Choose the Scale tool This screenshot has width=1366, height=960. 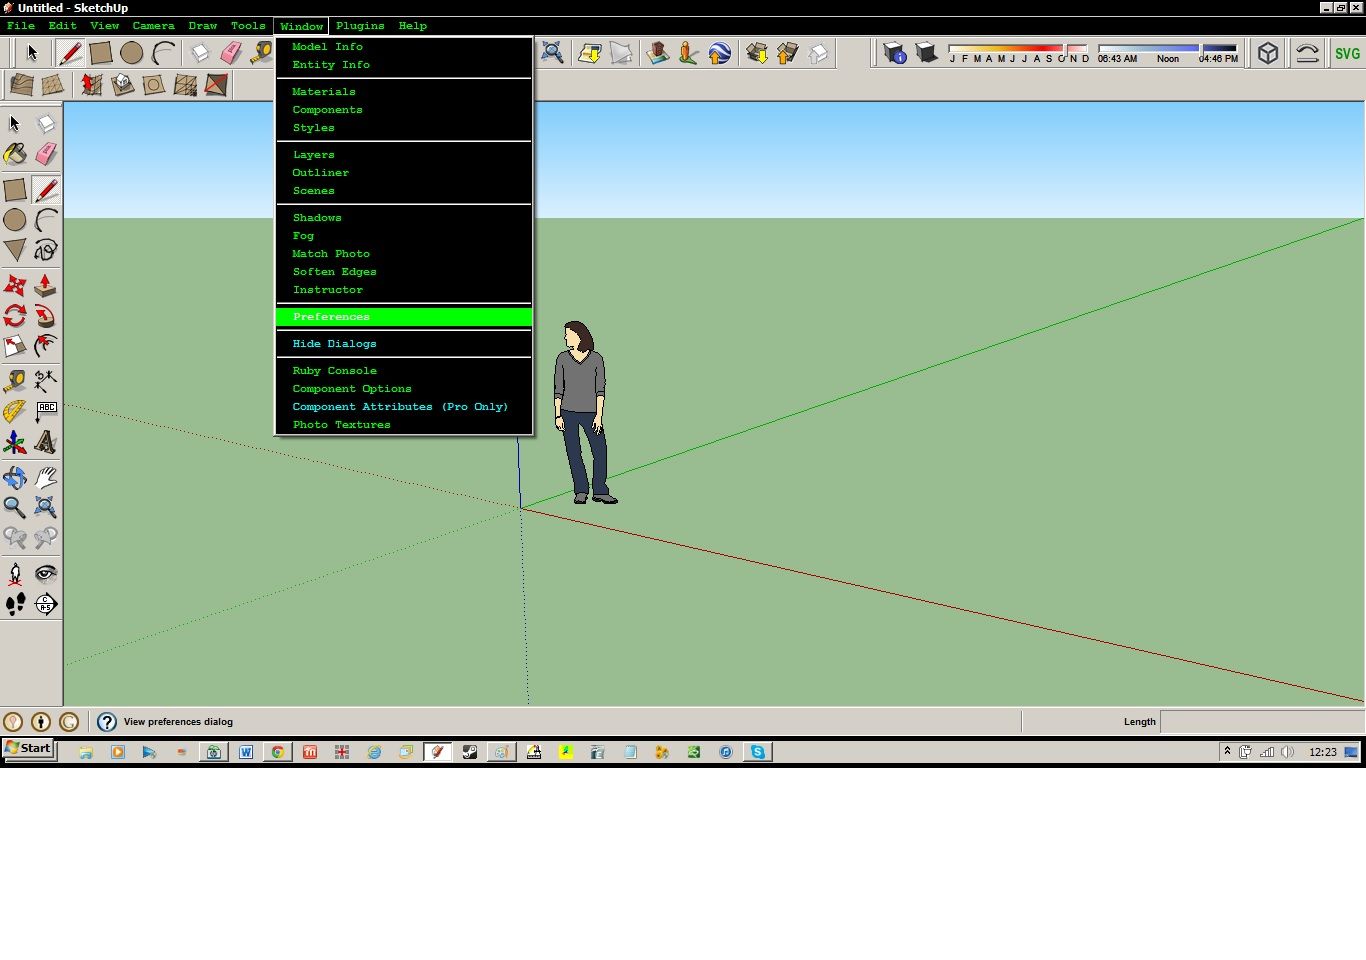pos(15,346)
